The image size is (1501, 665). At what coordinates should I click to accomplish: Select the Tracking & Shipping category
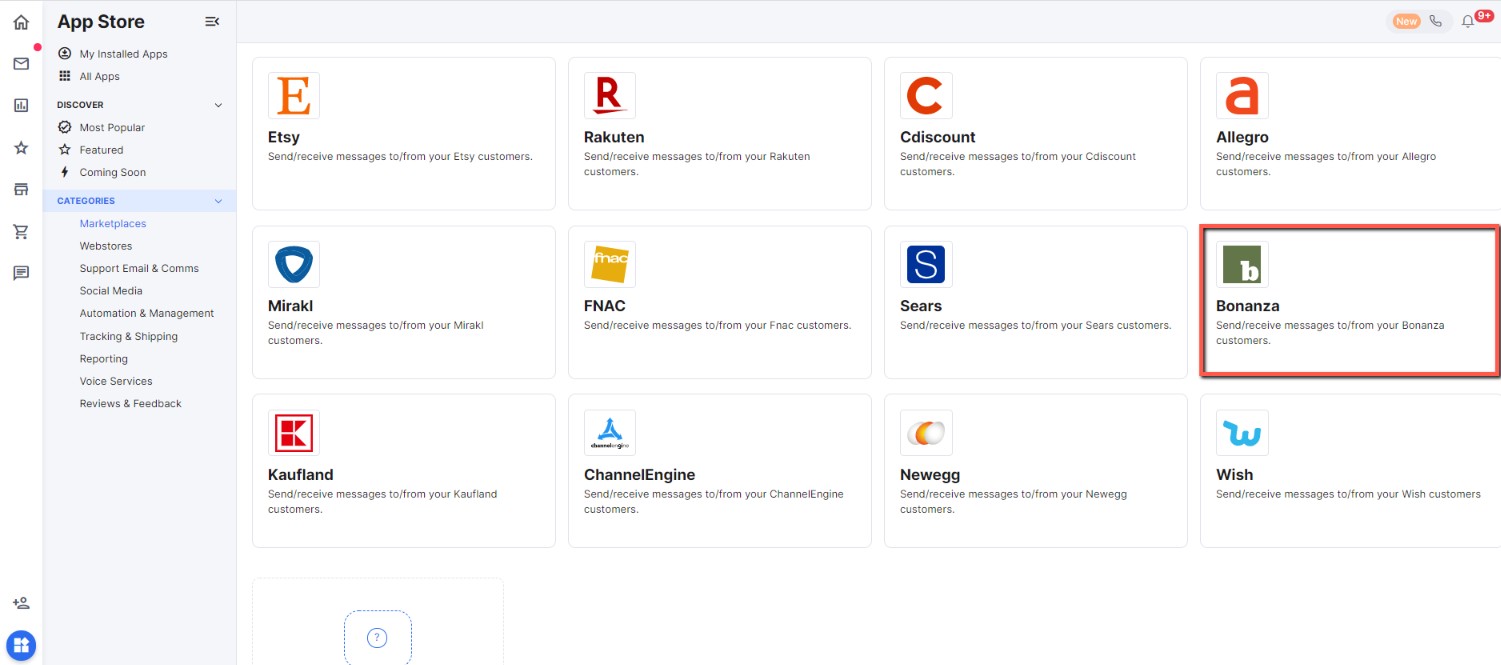tap(129, 336)
